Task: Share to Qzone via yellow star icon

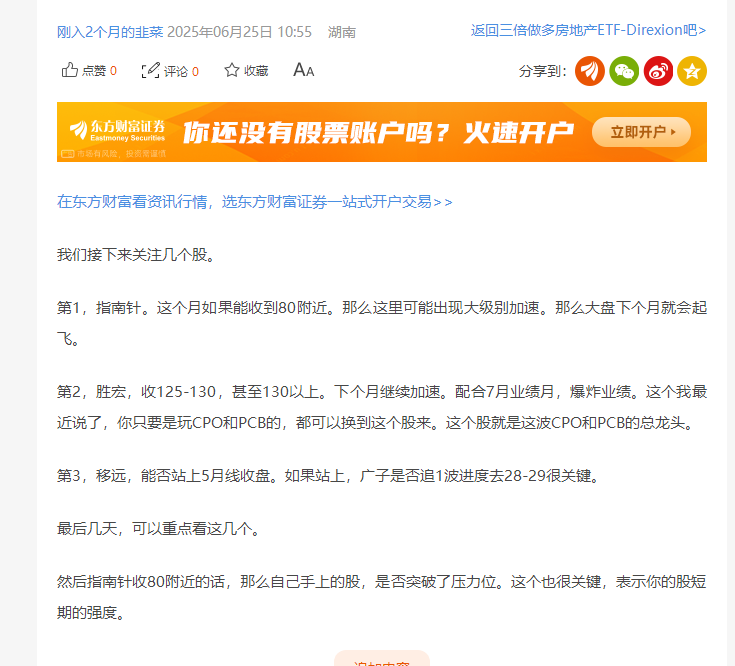Action: pyautogui.click(x=692, y=71)
